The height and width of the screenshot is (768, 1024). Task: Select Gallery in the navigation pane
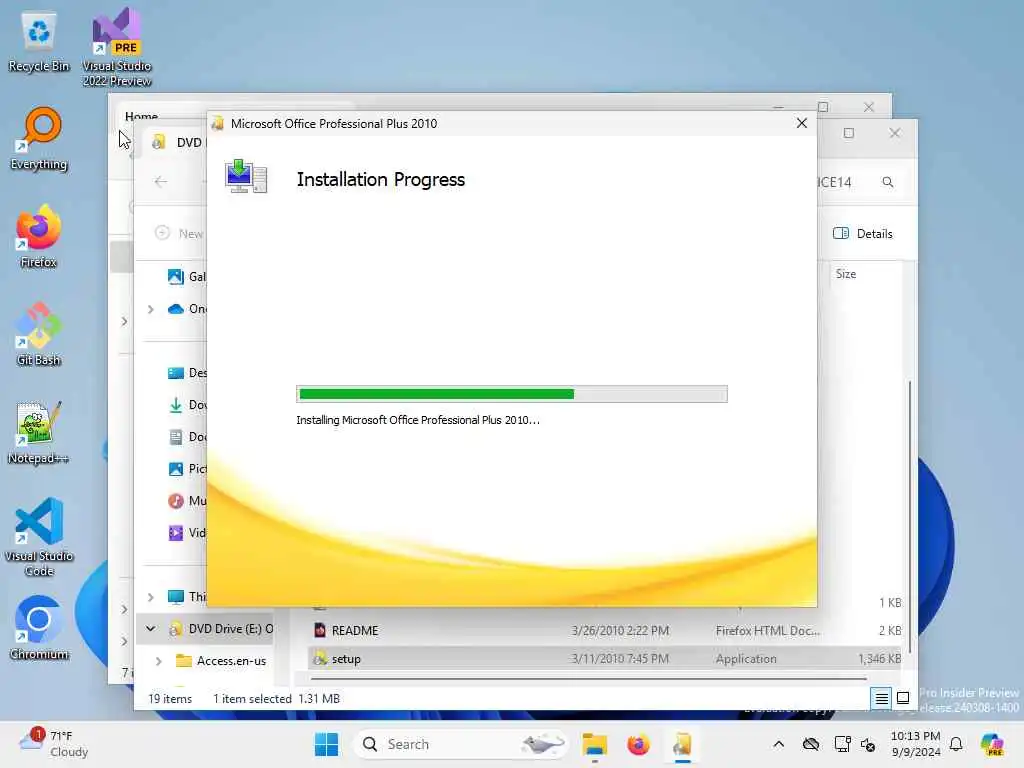[x=187, y=277]
